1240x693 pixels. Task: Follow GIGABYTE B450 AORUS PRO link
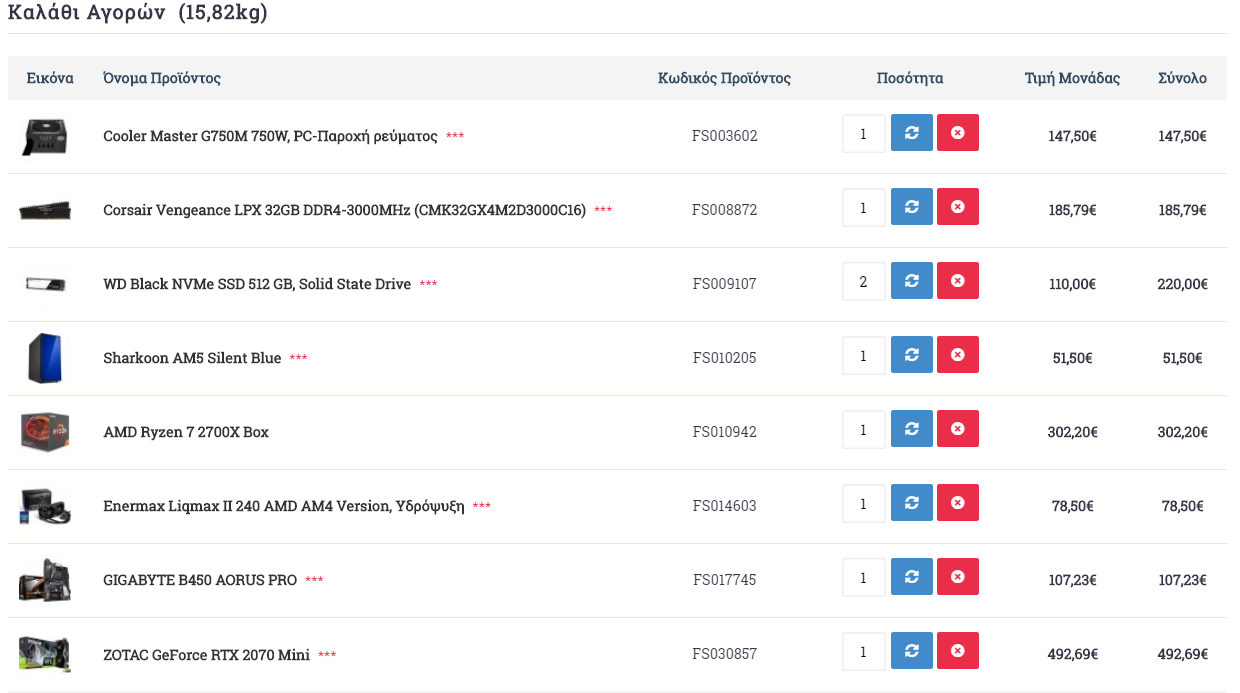pos(200,580)
